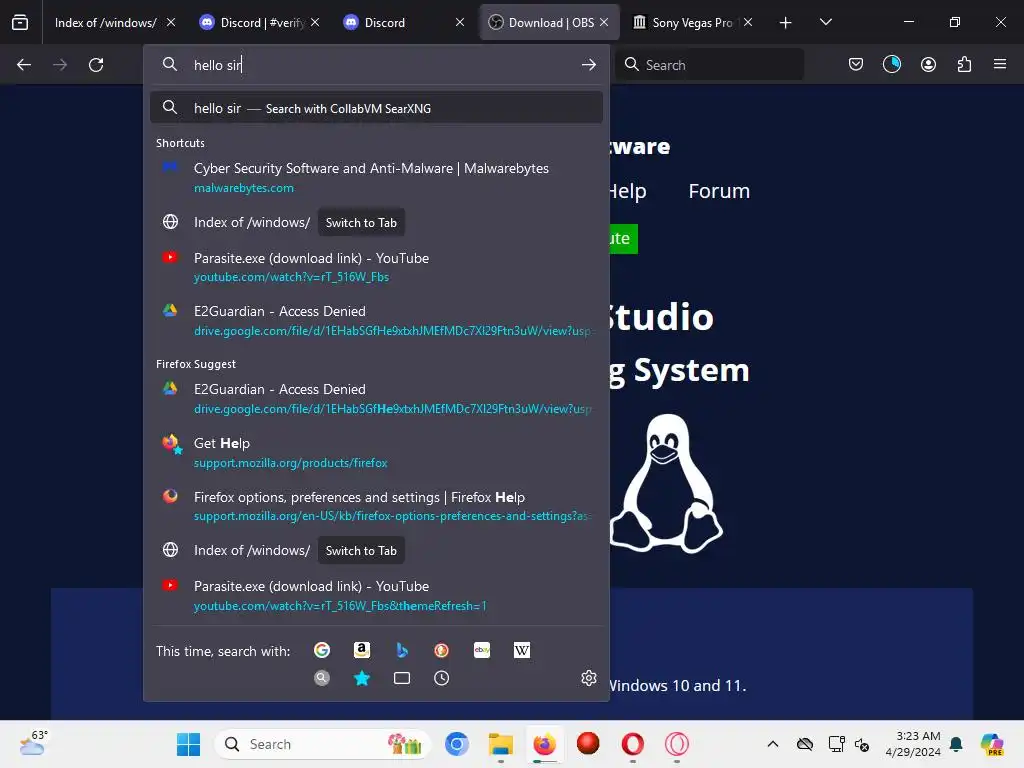Click the address bar containing hello sir
The width and height of the screenshot is (1024, 768).
pyautogui.click(x=376, y=65)
